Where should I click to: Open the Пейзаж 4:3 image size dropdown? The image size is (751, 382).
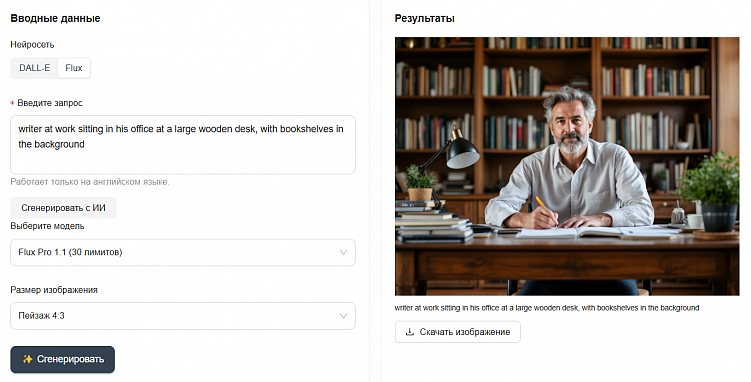[x=183, y=316]
